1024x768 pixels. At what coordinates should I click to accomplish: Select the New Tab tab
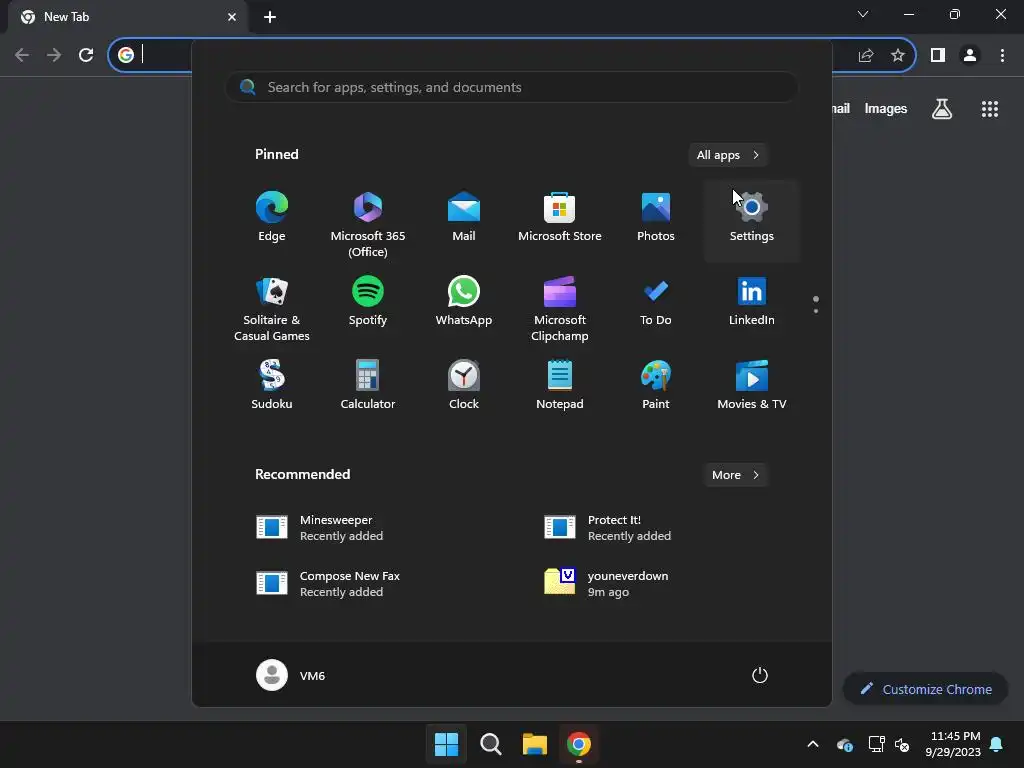point(127,17)
